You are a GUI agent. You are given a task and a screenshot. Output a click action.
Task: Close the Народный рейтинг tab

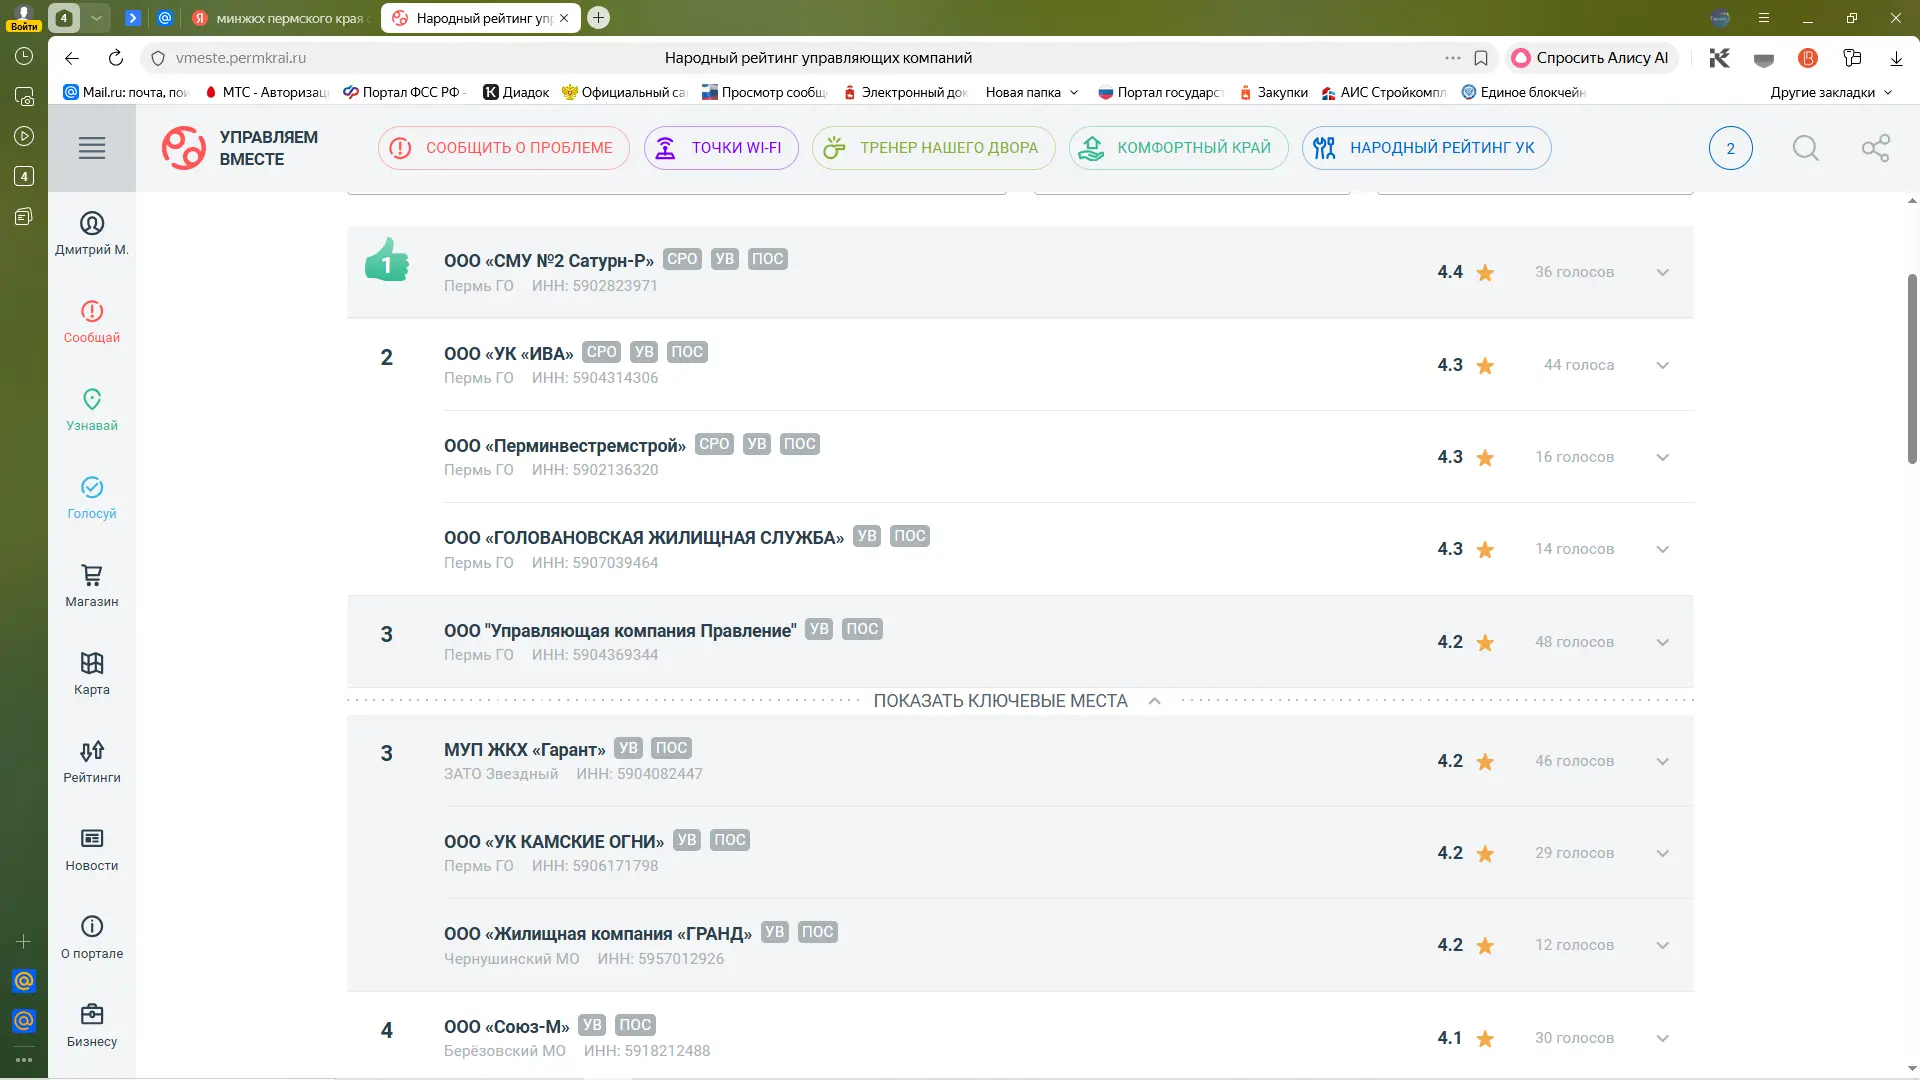564,18
